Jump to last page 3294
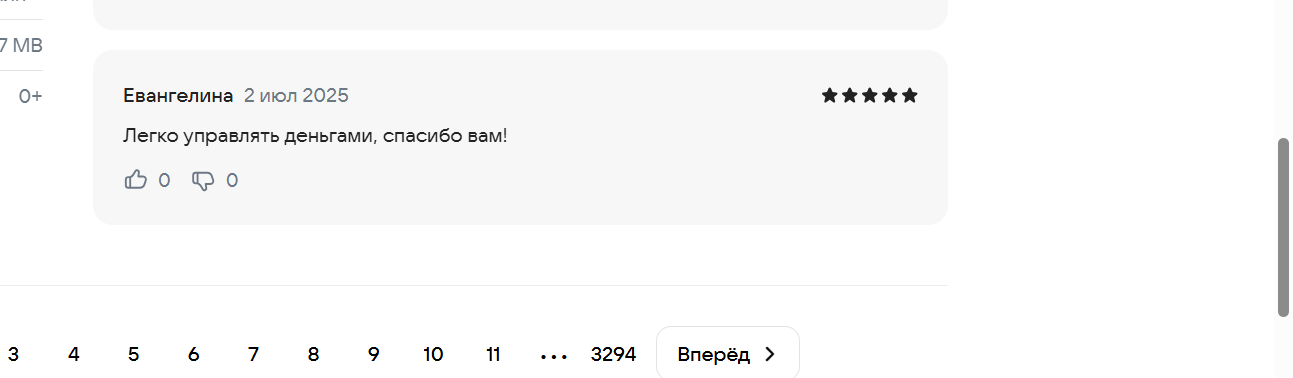 click(x=614, y=354)
